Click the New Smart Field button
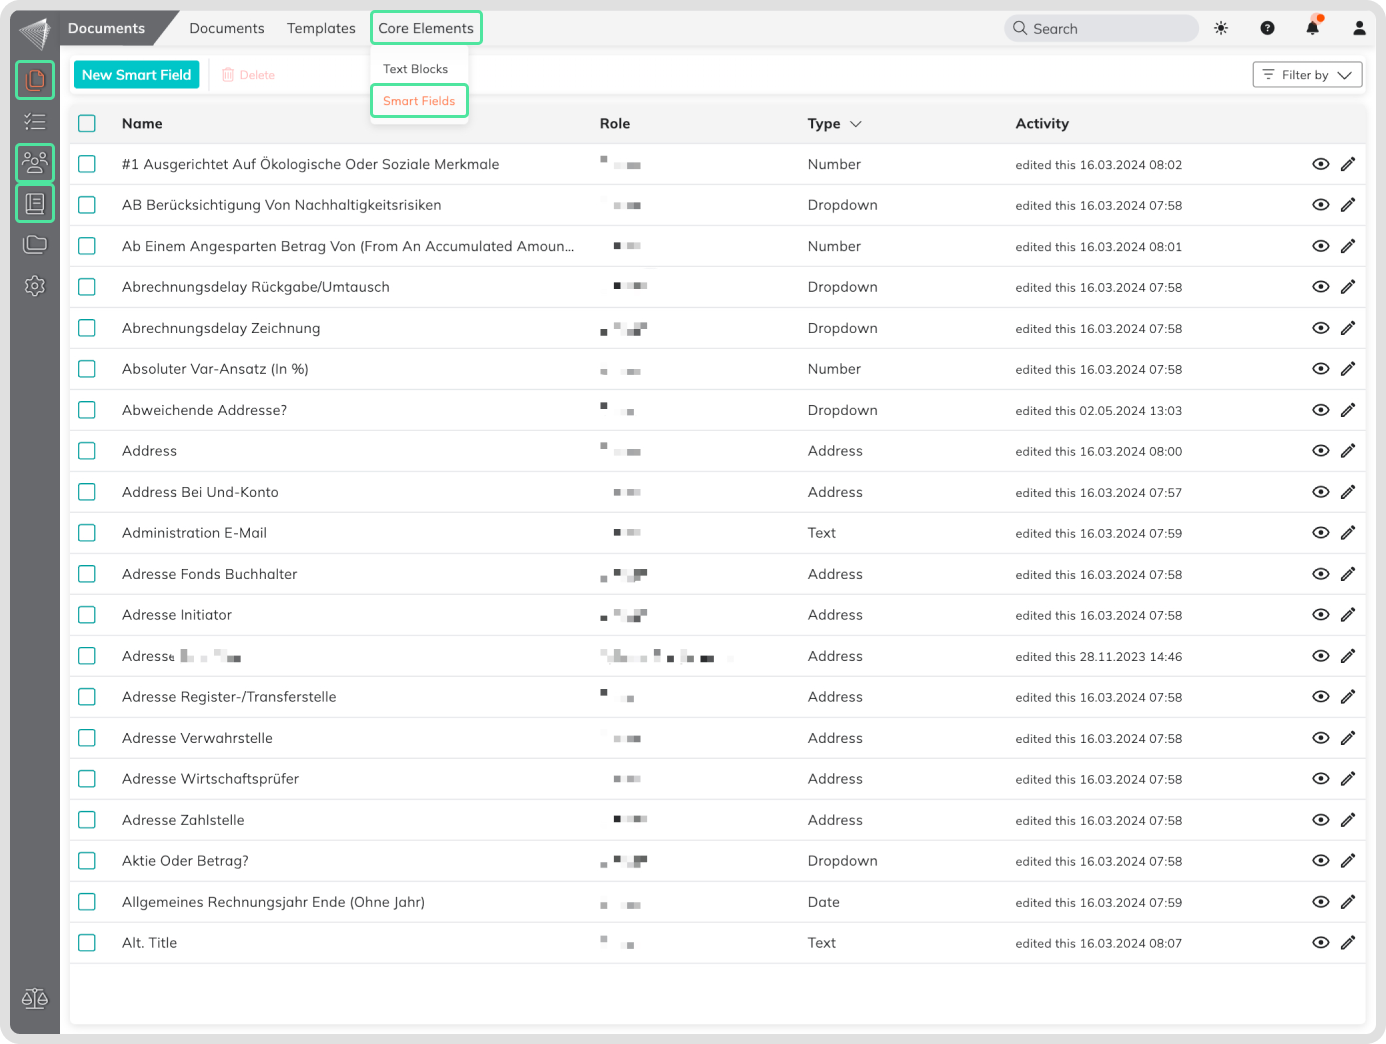The height and width of the screenshot is (1044, 1386). [x=137, y=75]
